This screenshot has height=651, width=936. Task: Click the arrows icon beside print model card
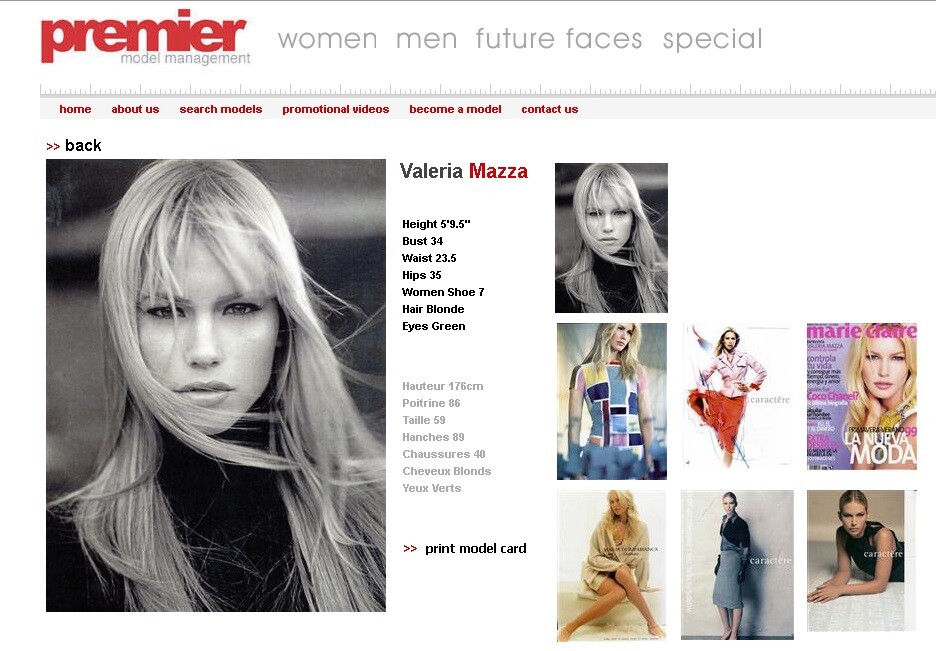(x=410, y=548)
